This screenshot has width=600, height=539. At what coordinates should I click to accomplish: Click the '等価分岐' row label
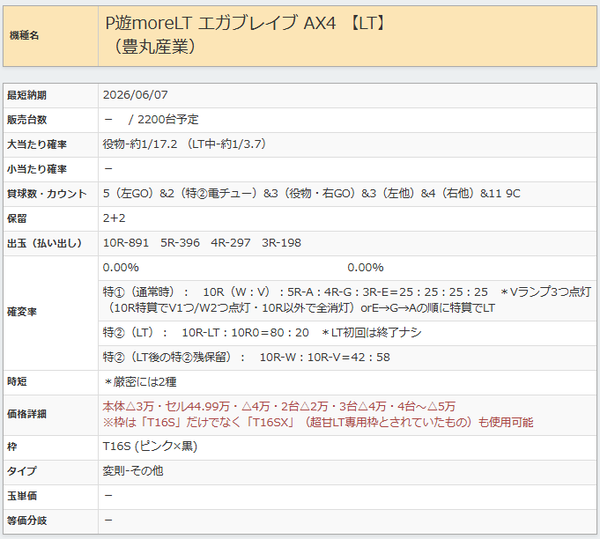(27, 521)
